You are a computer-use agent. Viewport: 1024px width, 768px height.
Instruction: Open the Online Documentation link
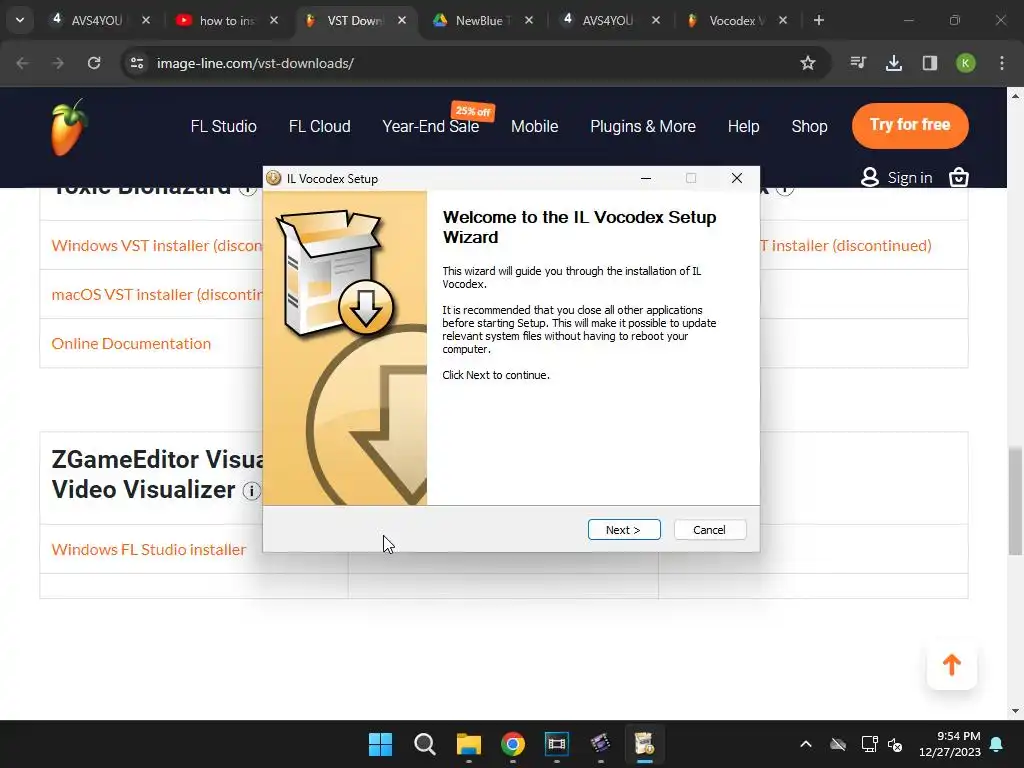point(131,344)
